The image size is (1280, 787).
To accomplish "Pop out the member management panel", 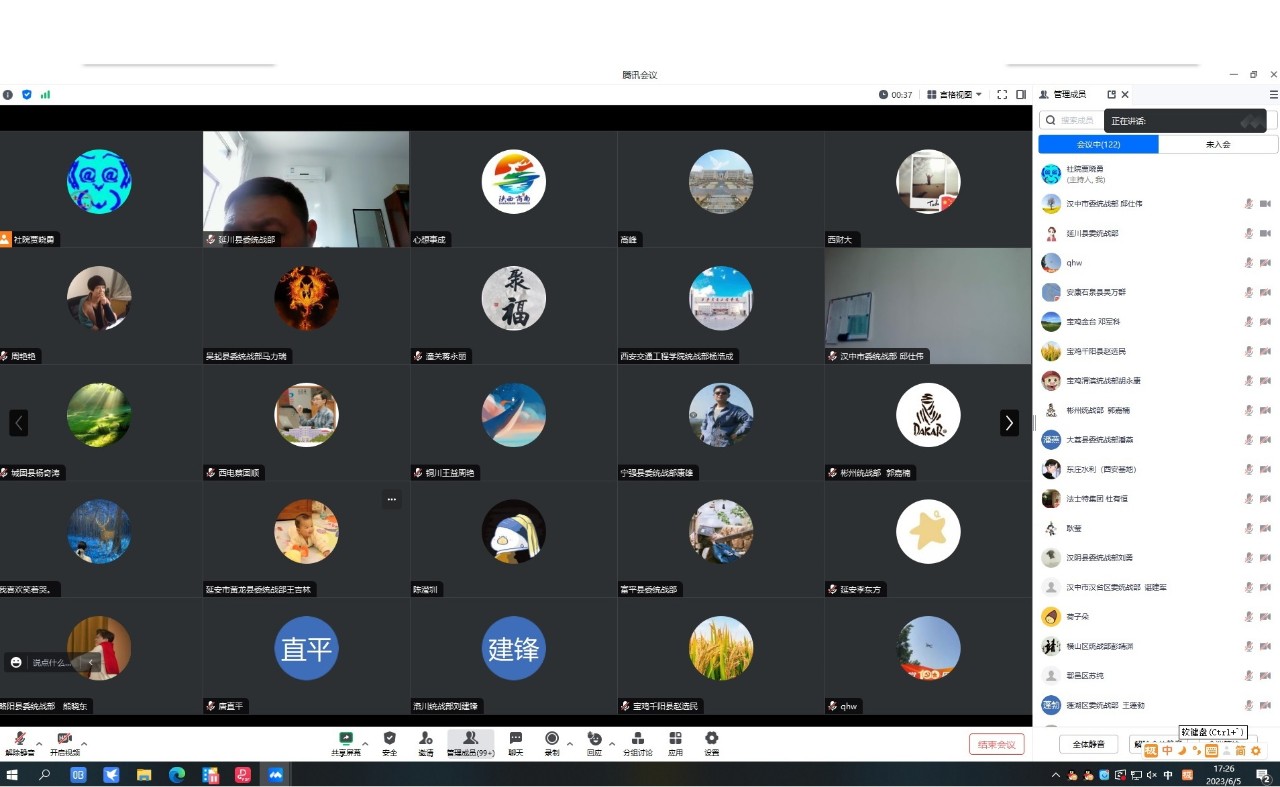I will (1111, 95).
